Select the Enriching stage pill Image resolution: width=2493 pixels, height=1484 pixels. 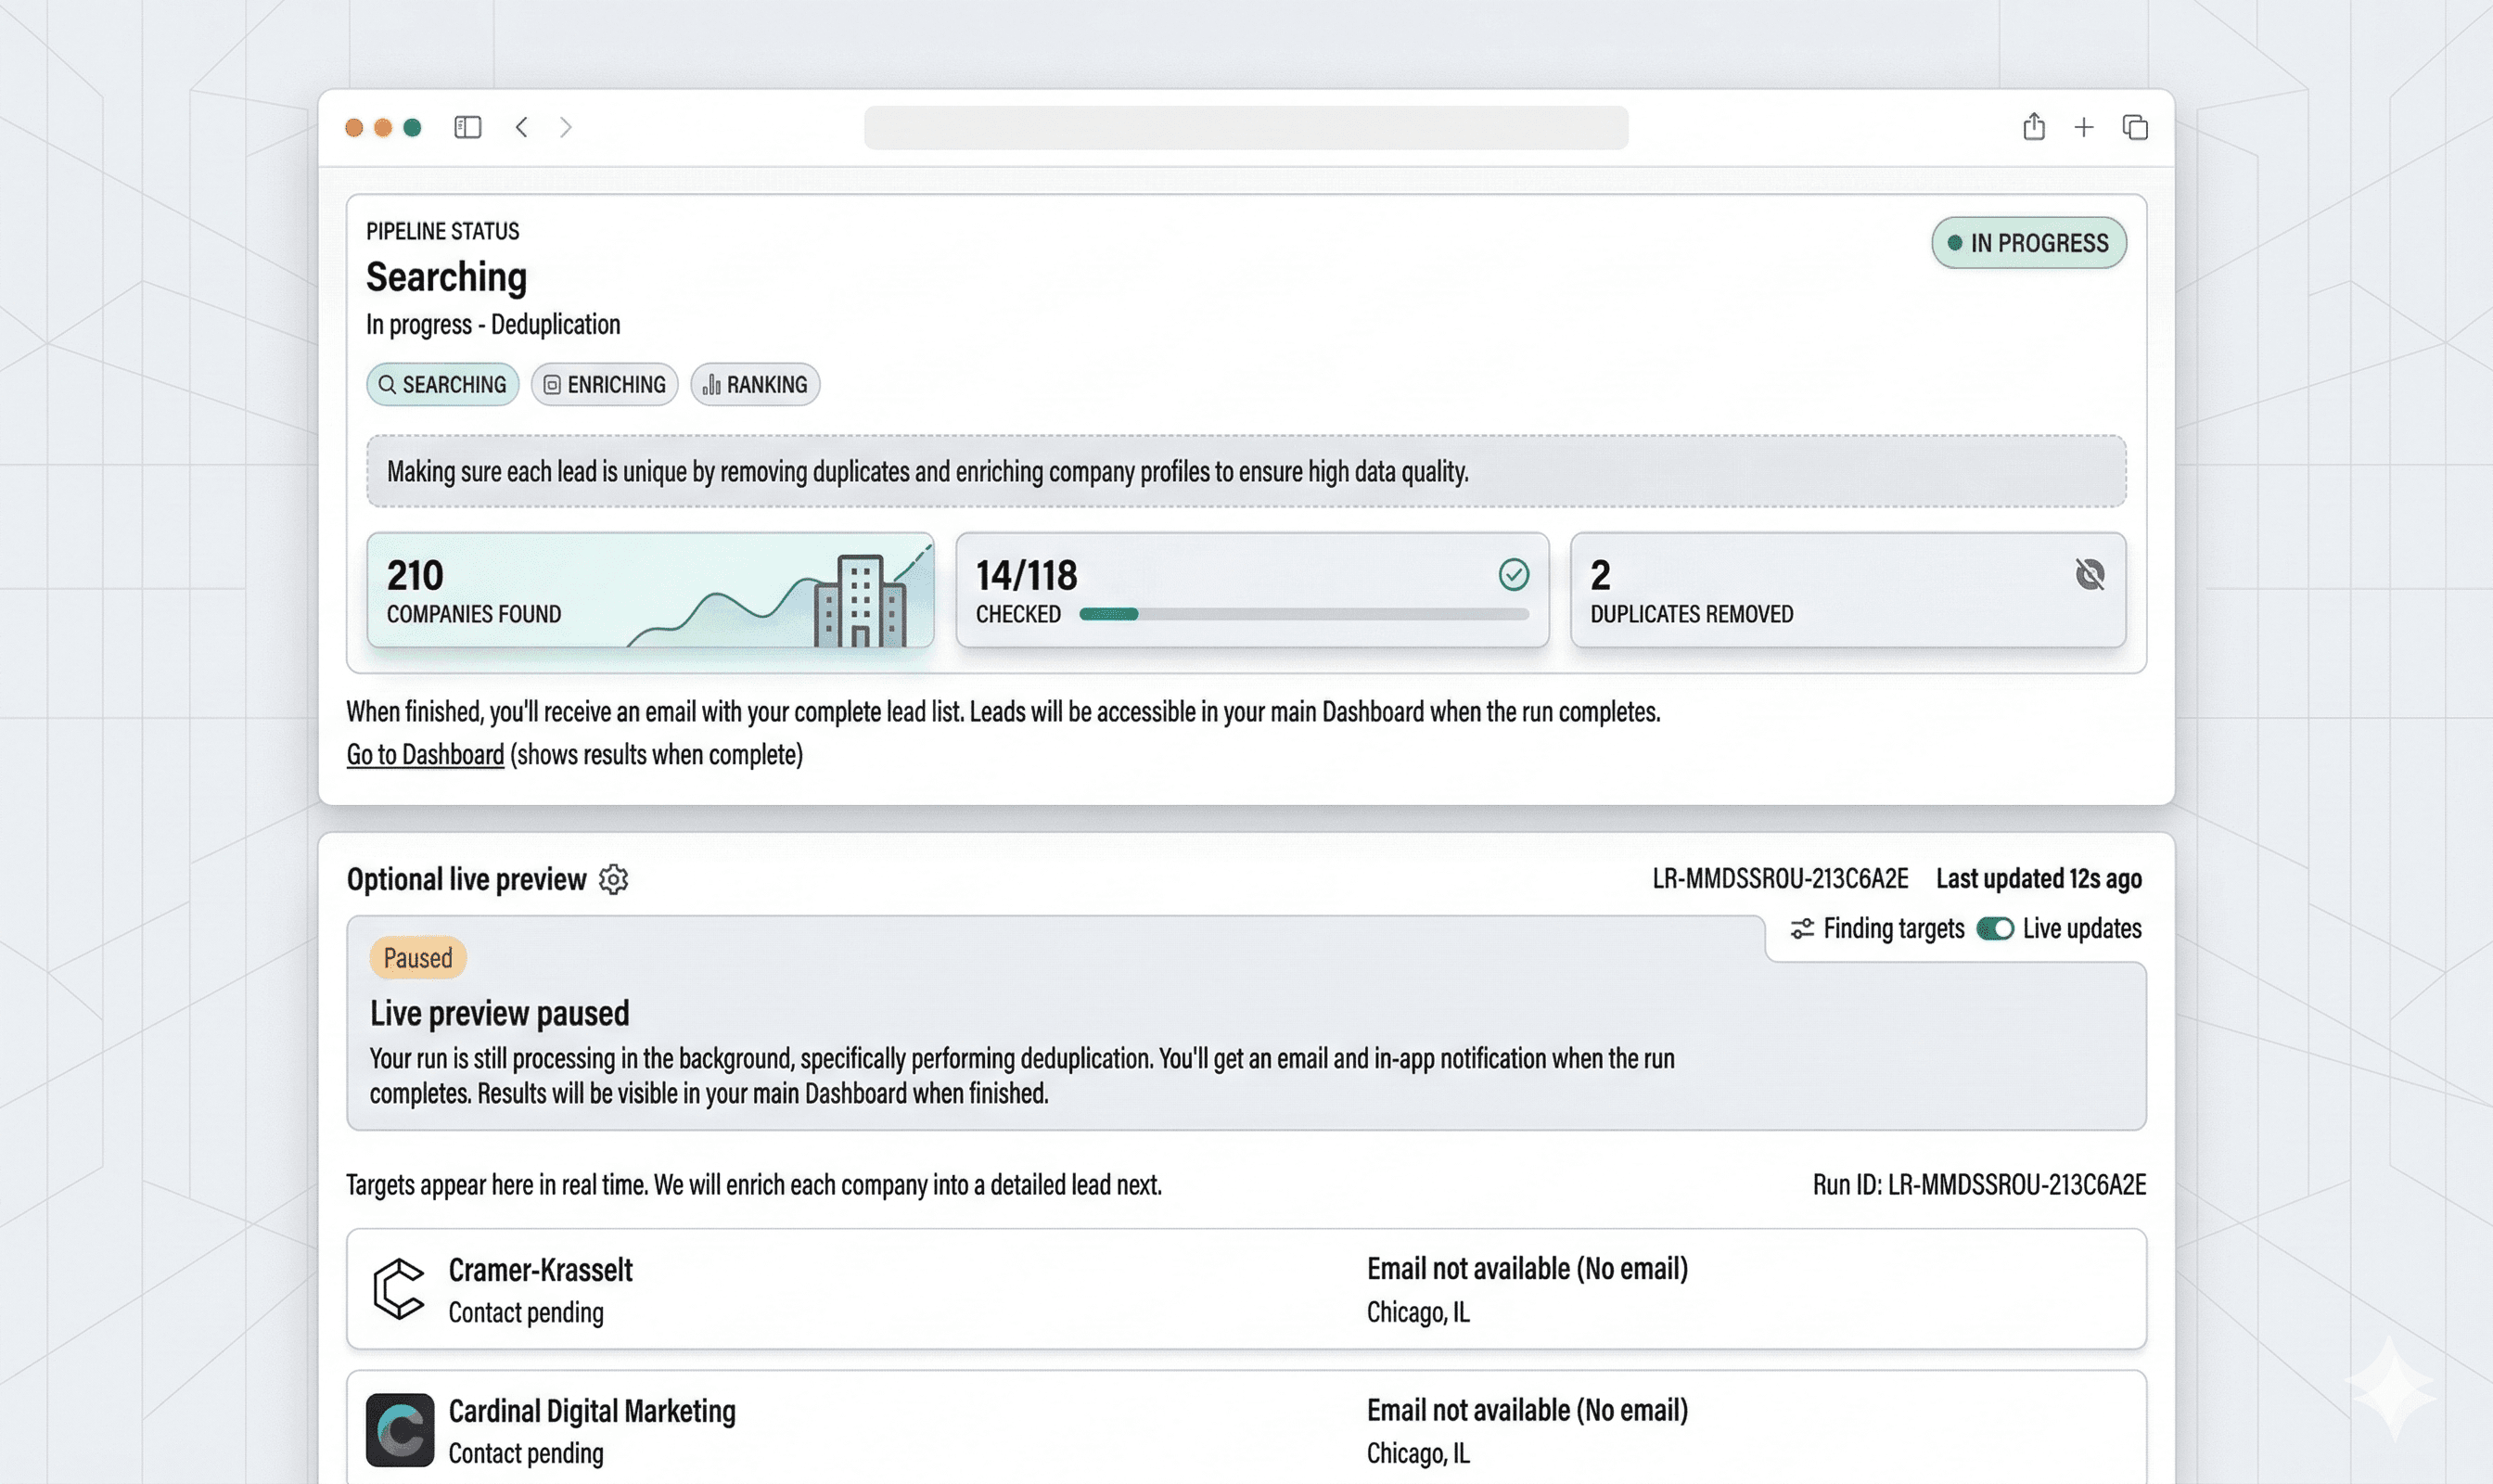pyautogui.click(x=604, y=384)
